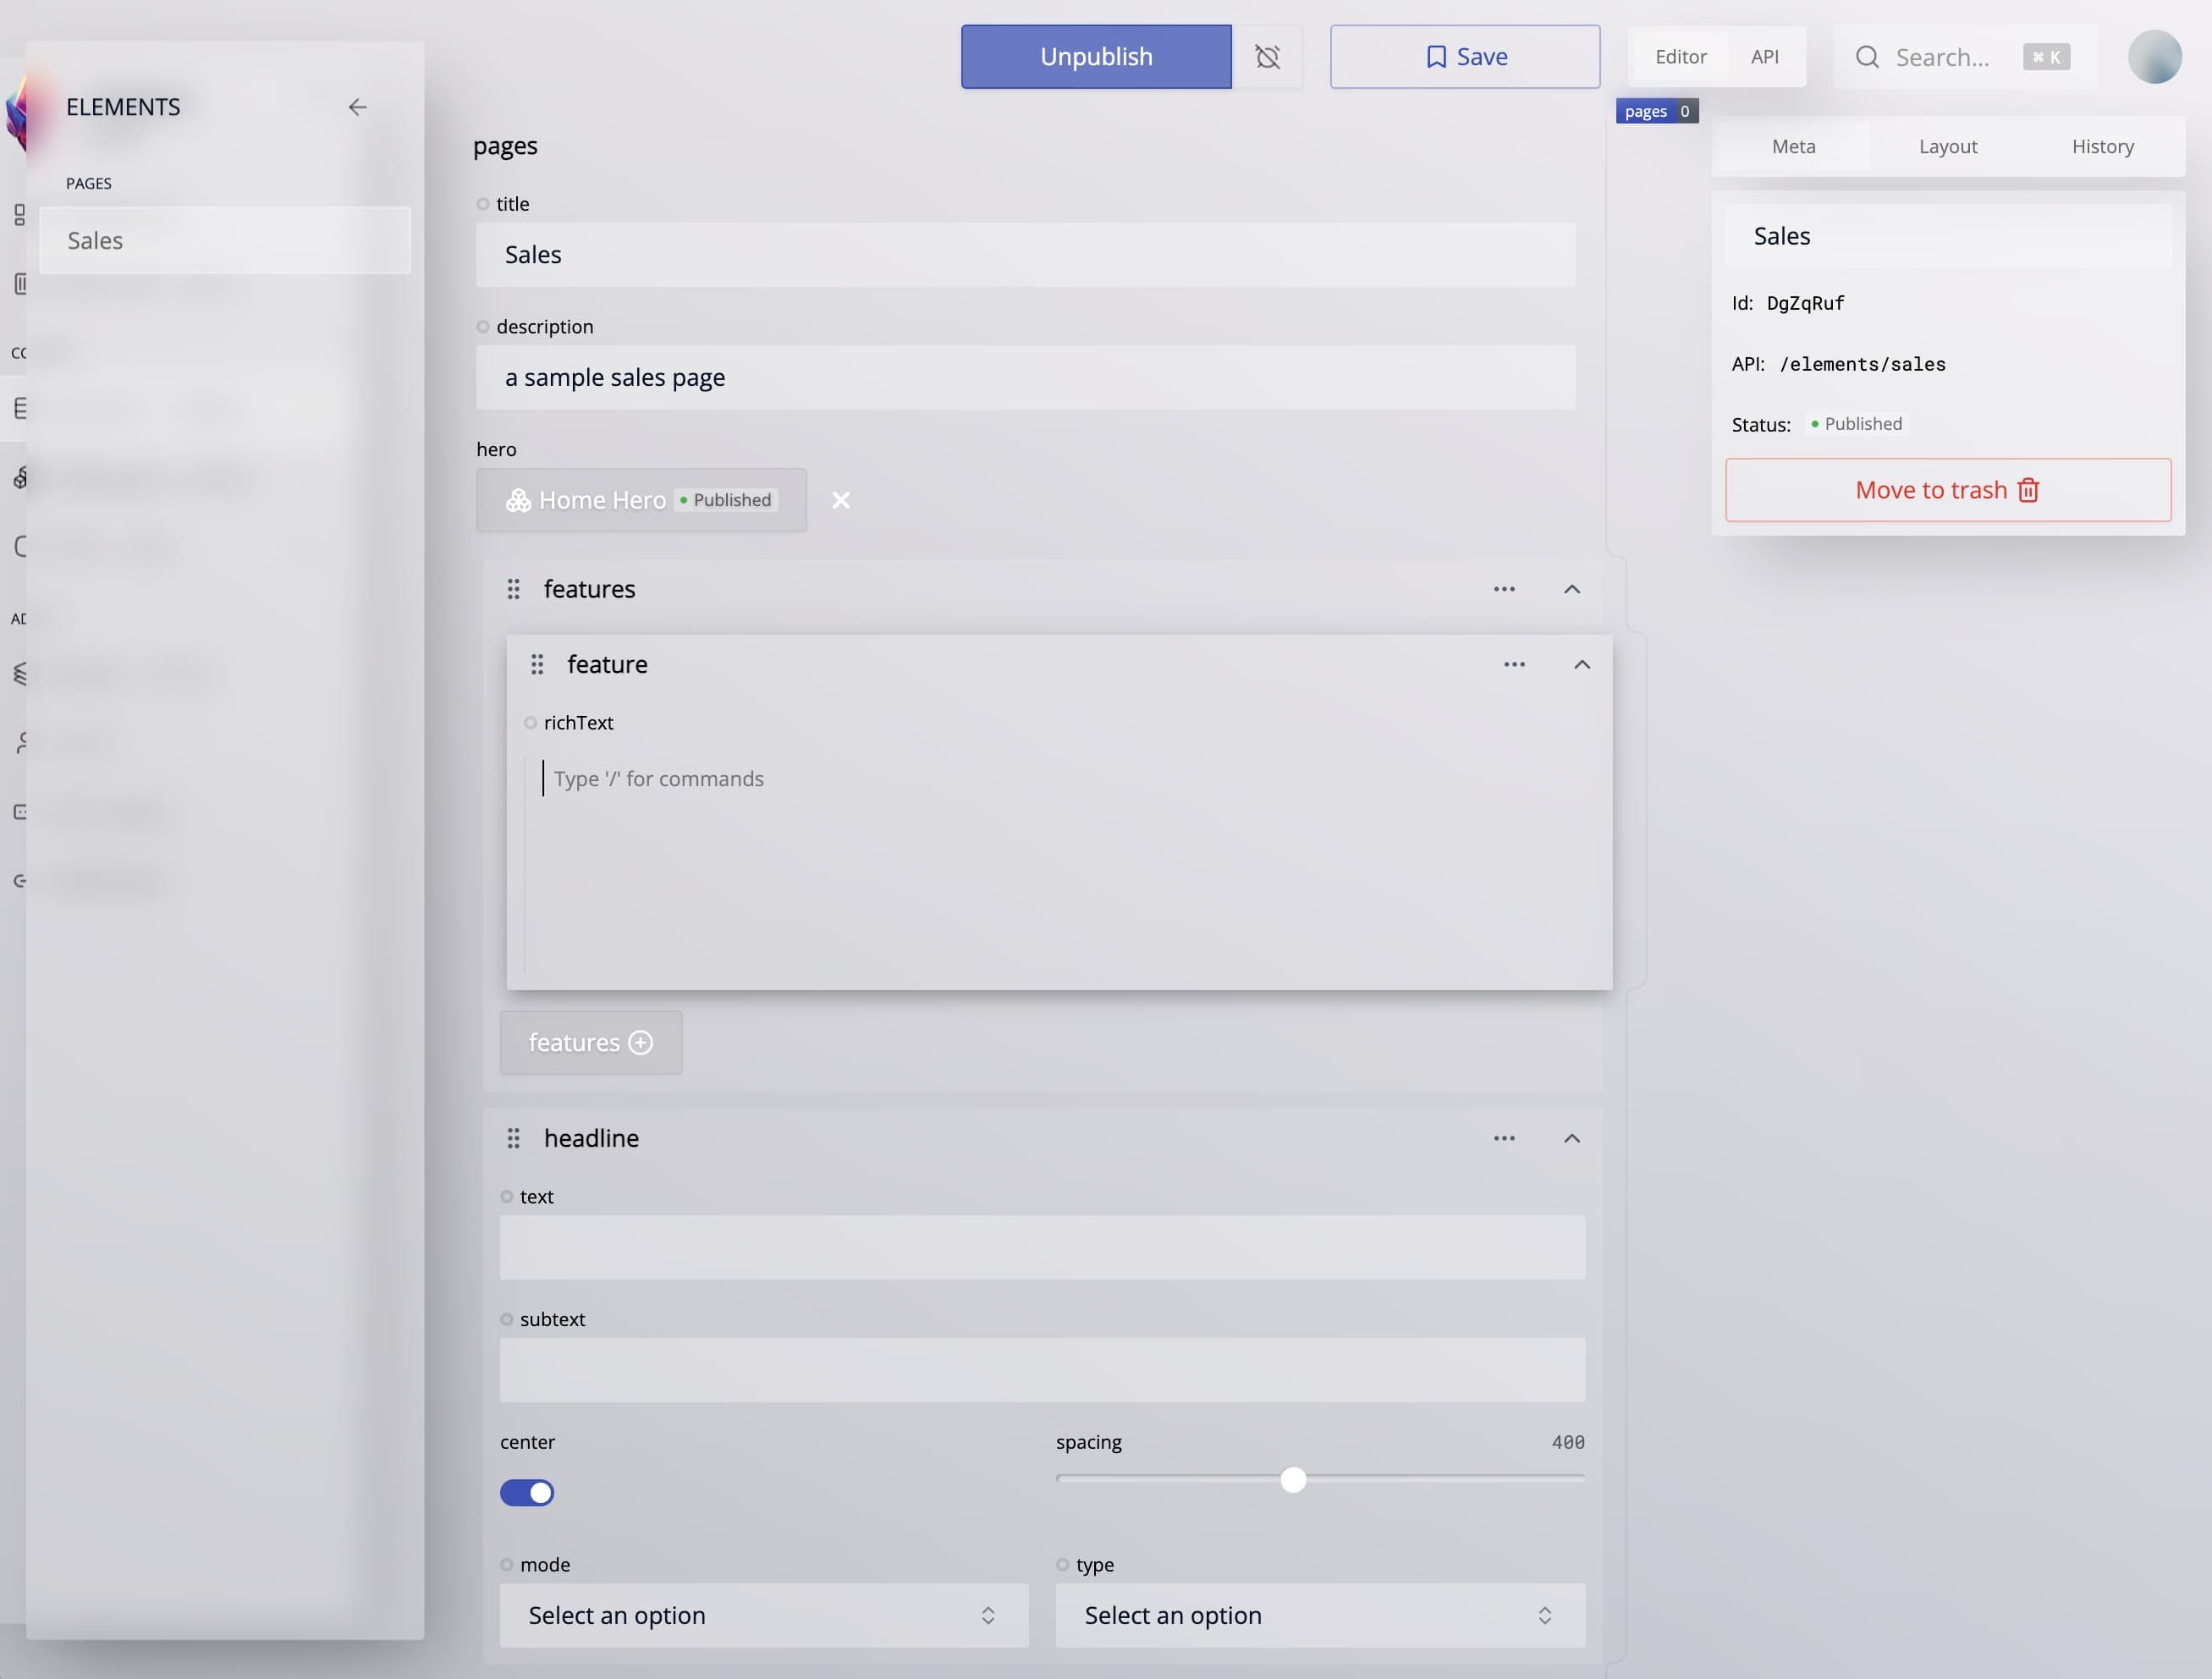Screen dimensions: 2212x1679
Task: Click the drag handle icon on feature item
Action: click(538, 665)
